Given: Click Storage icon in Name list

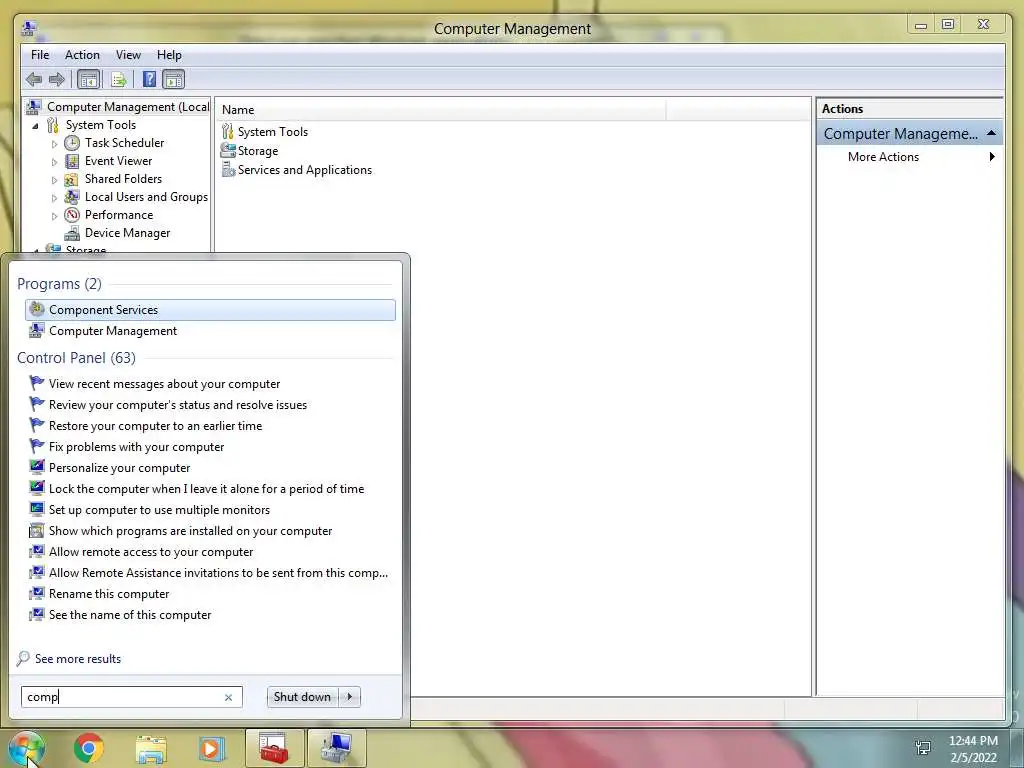Looking at the screenshot, I should coord(228,150).
